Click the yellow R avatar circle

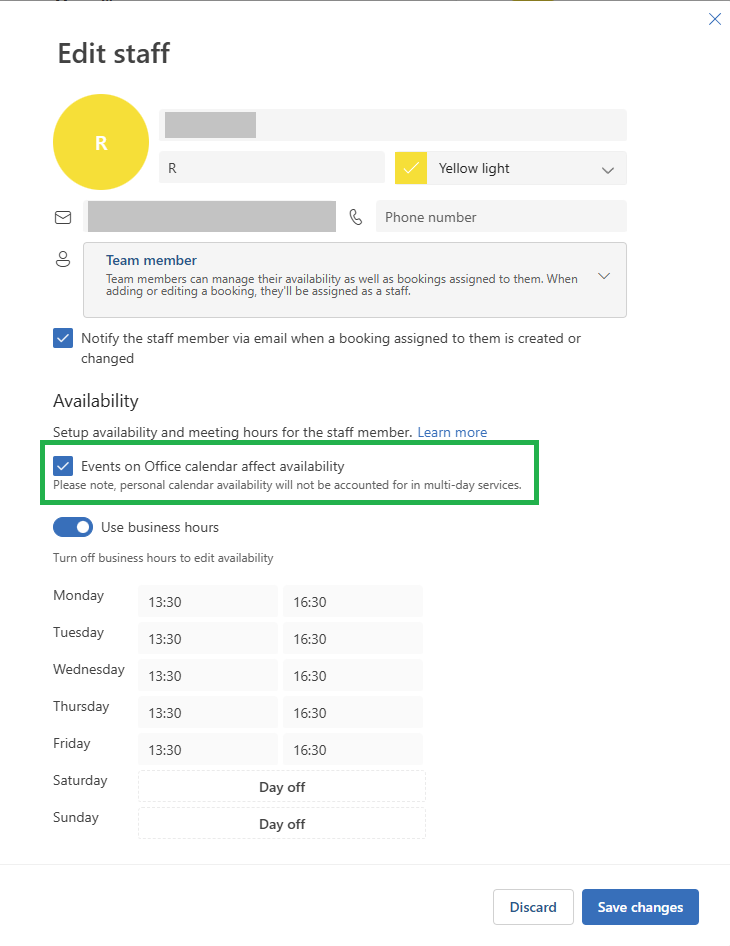101,142
